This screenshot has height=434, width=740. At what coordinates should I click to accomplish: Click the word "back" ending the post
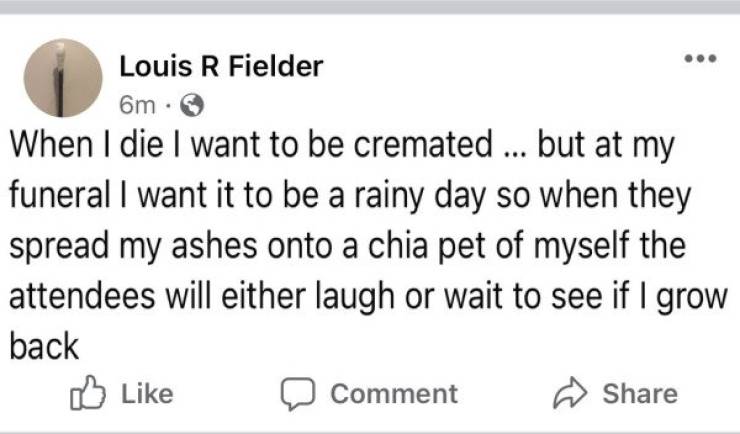pos(45,347)
